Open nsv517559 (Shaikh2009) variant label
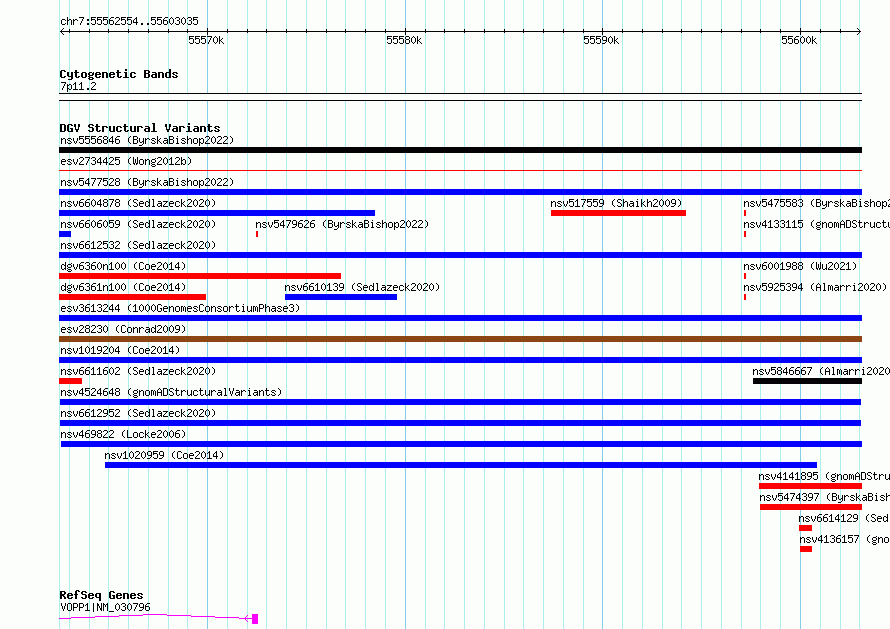The image size is (890, 629). click(x=616, y=203)
